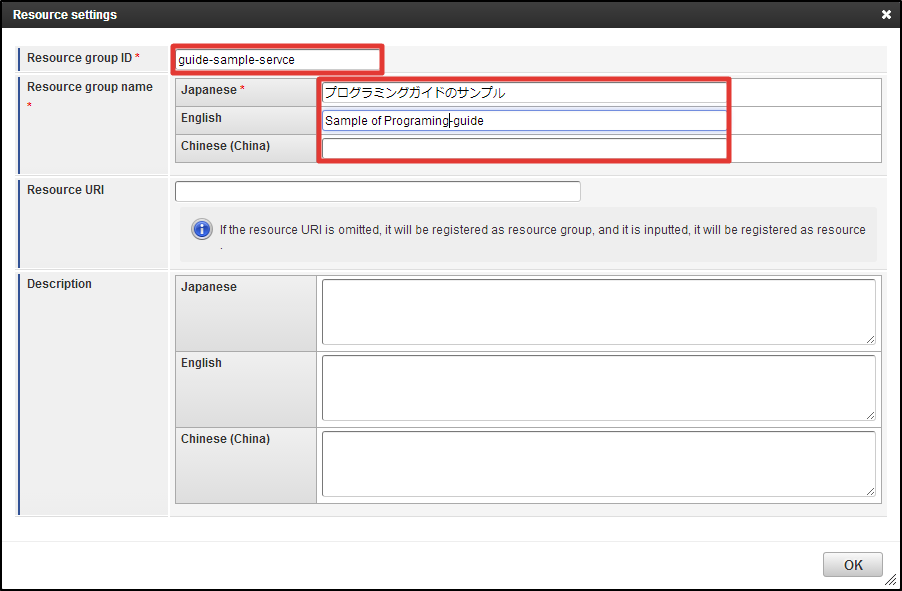Click the Chinese (China) description text area
902x591 pixels.
[599, 464]
